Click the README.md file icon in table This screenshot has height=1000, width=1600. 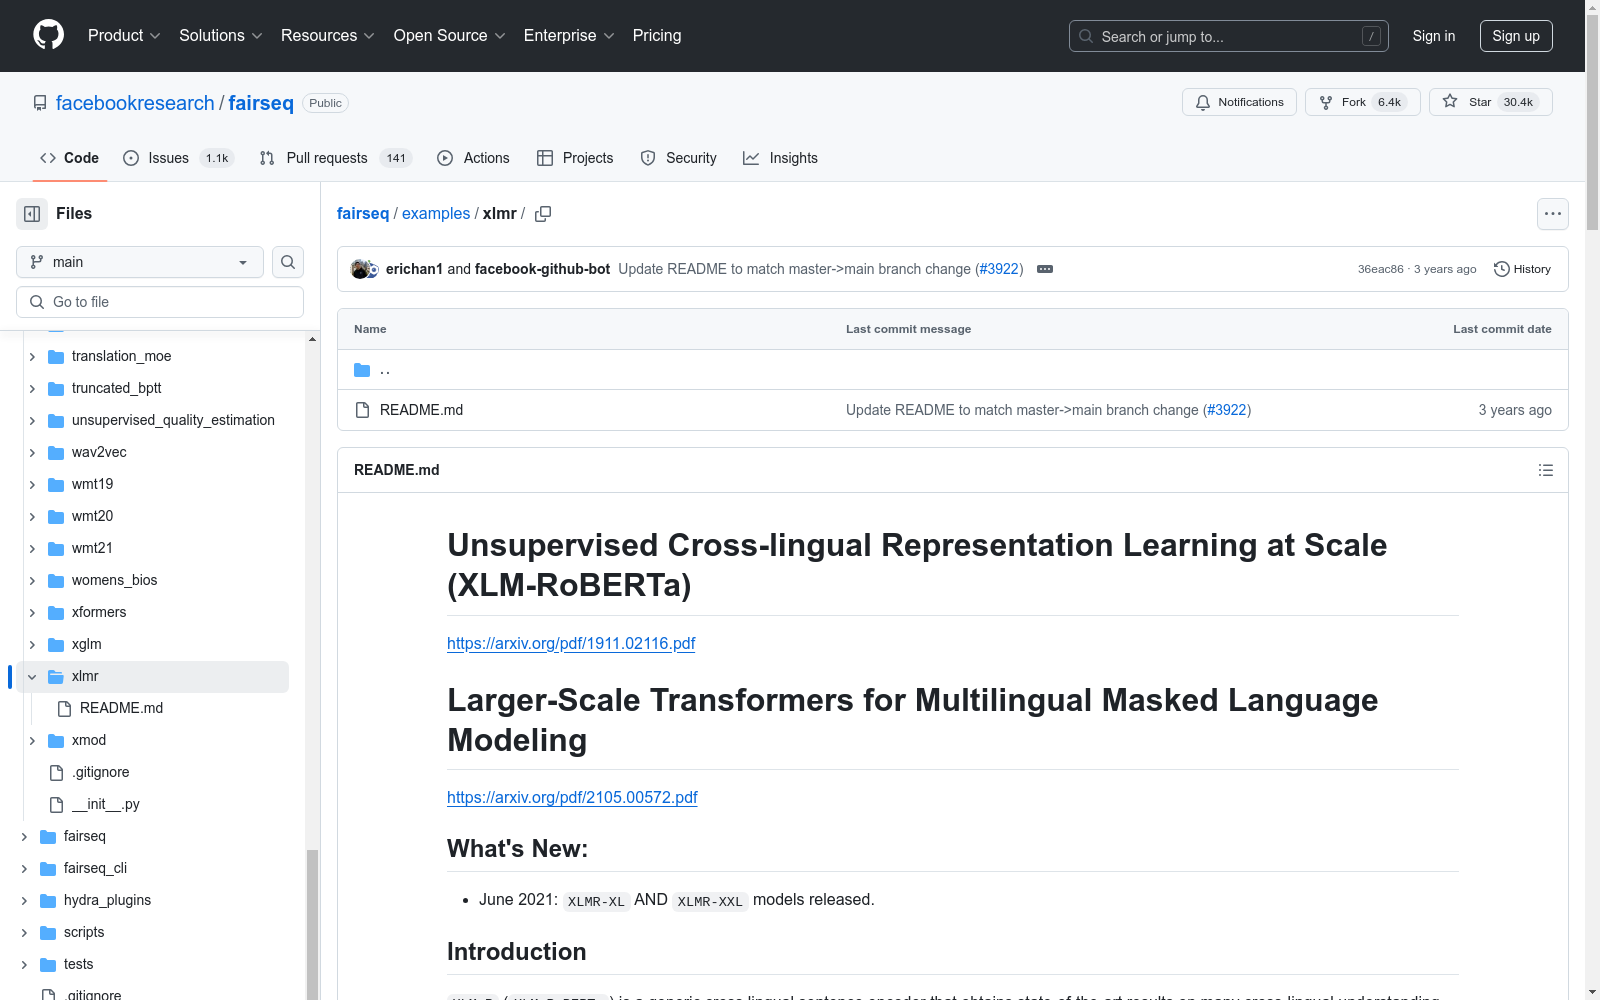(x=363, y=410)
